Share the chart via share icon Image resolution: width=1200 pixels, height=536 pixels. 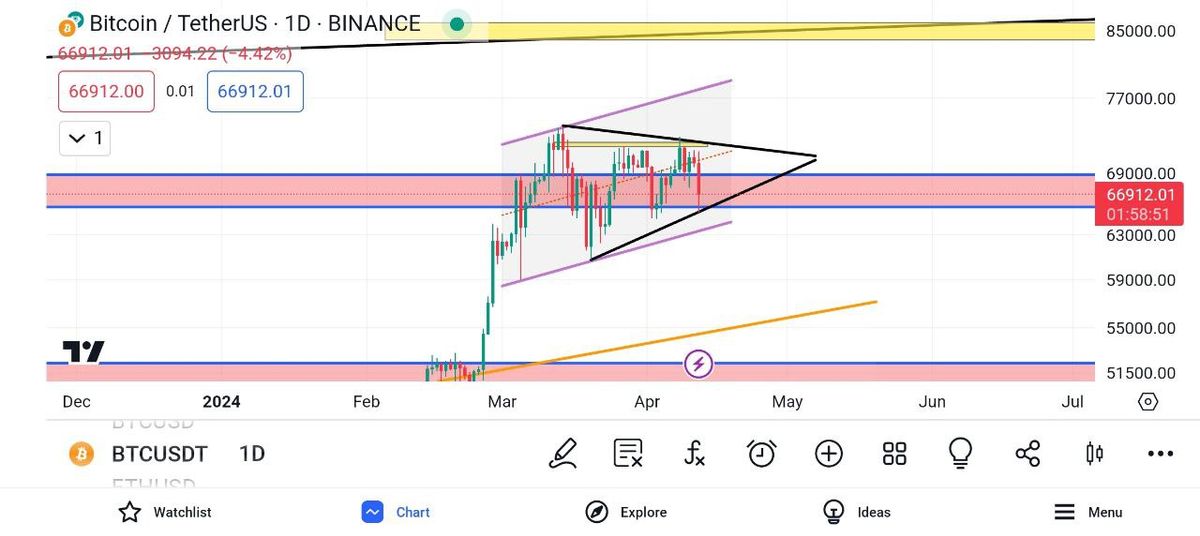click(x=1027, y=453)
